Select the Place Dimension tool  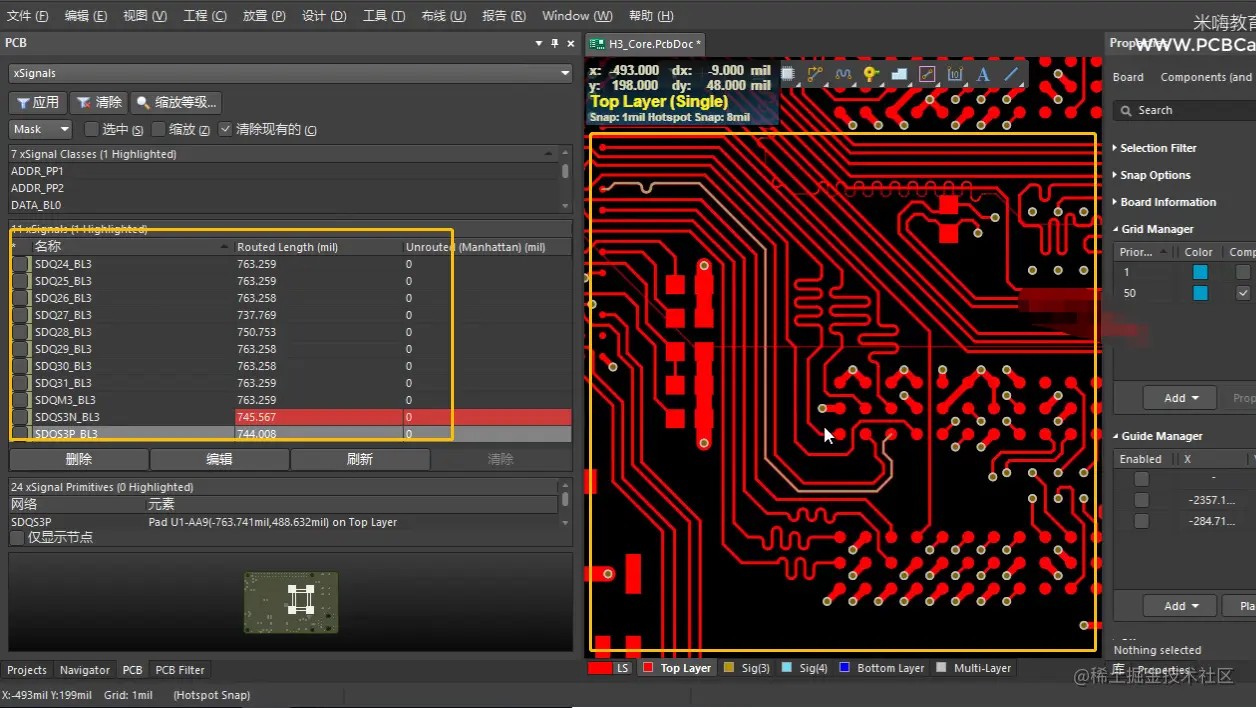(955, 74)
